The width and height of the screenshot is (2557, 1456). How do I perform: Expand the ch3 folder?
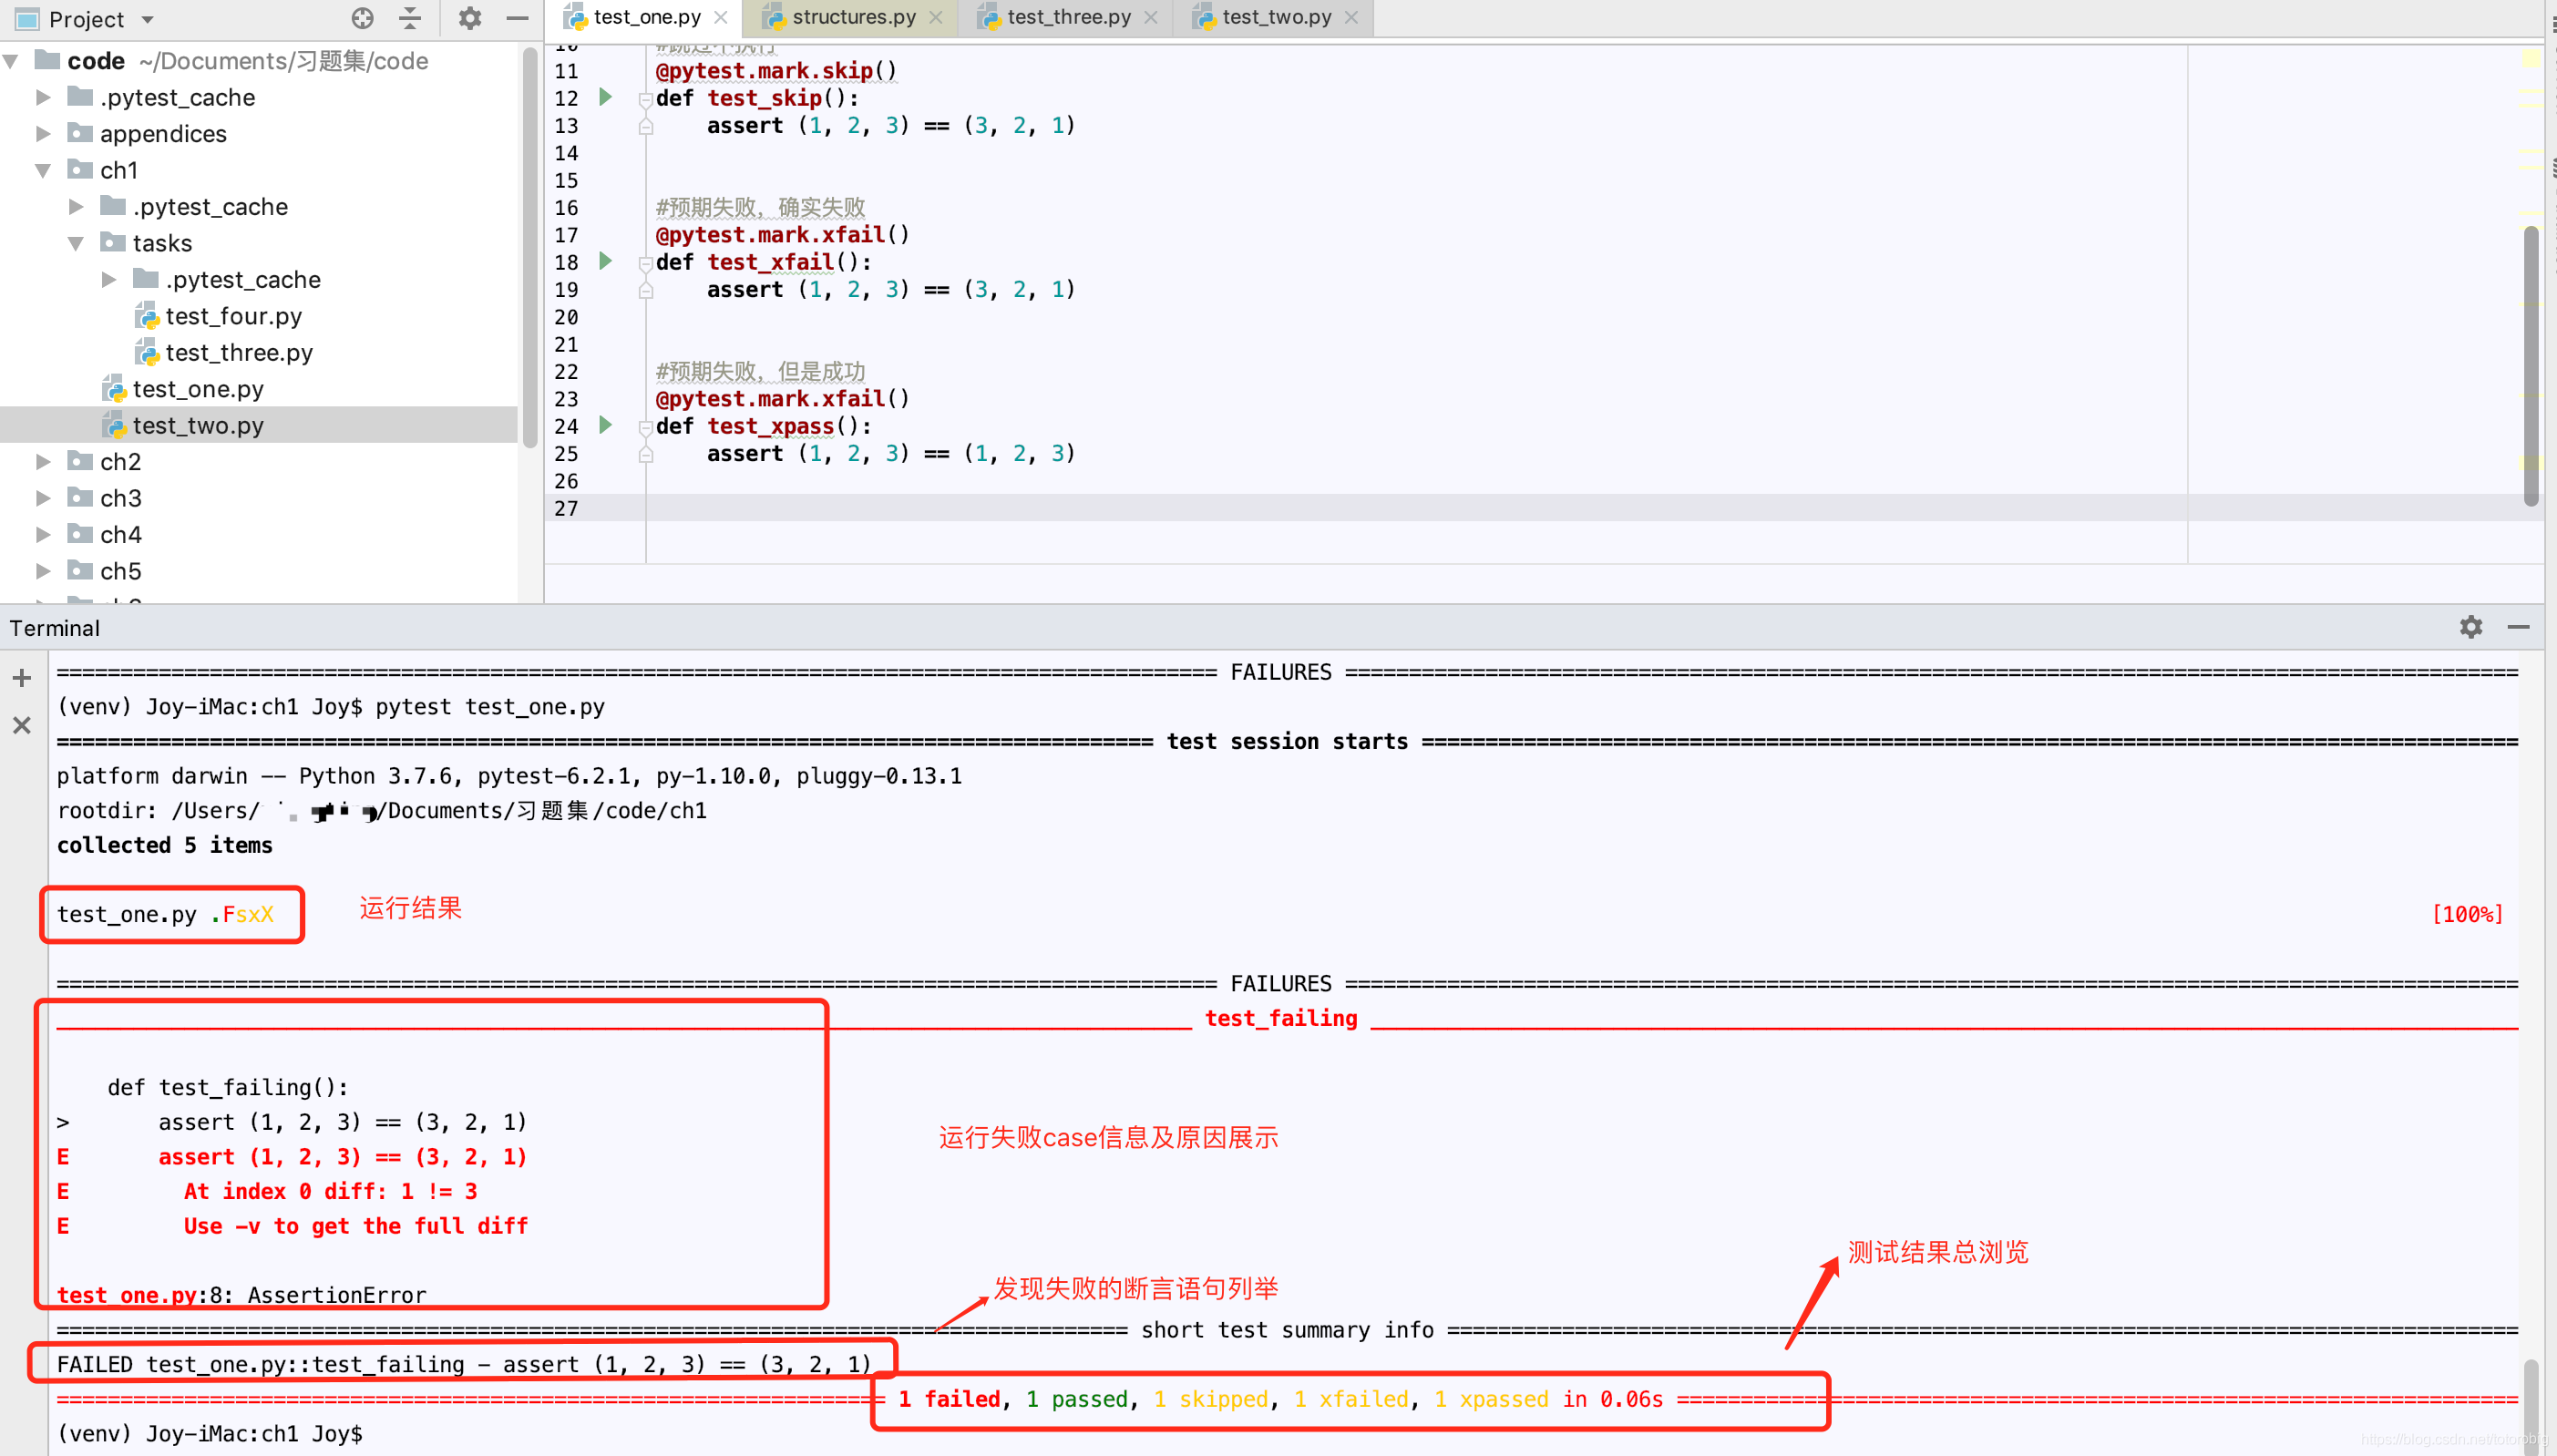(43, 498)
